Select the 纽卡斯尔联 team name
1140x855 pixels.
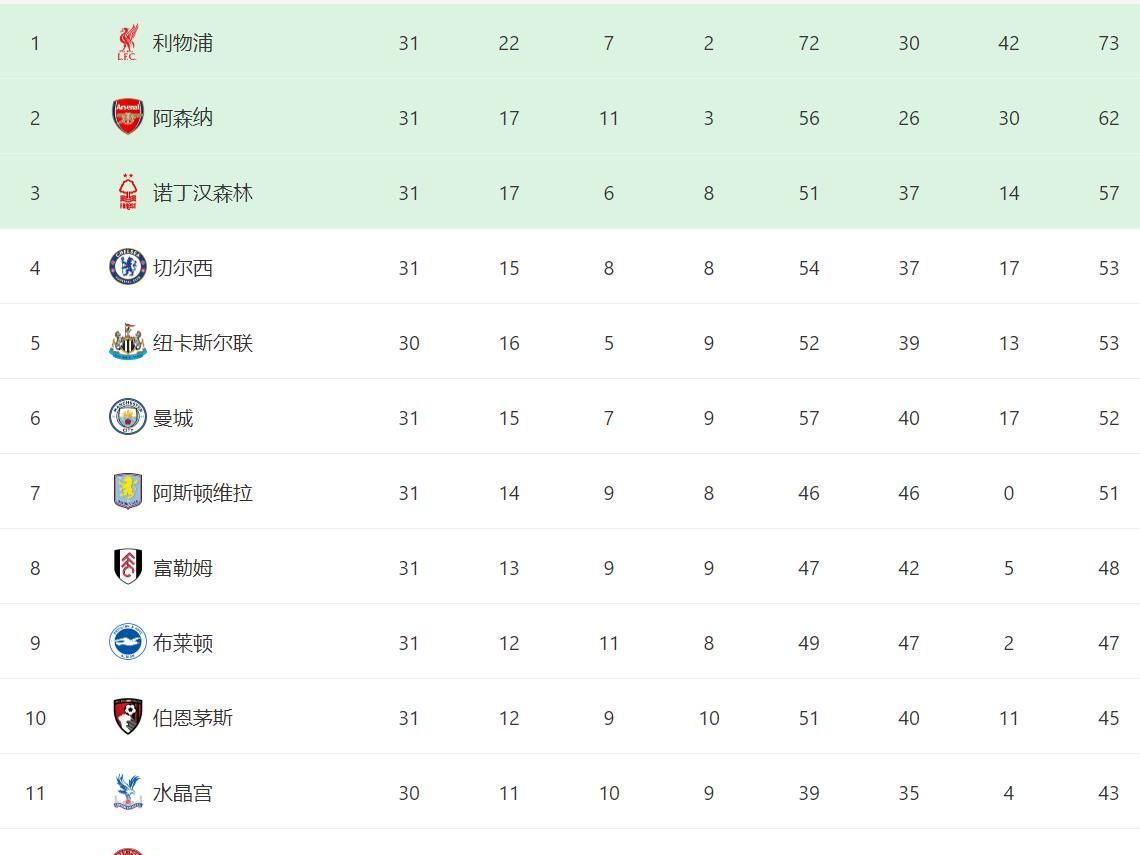[203, 342]
